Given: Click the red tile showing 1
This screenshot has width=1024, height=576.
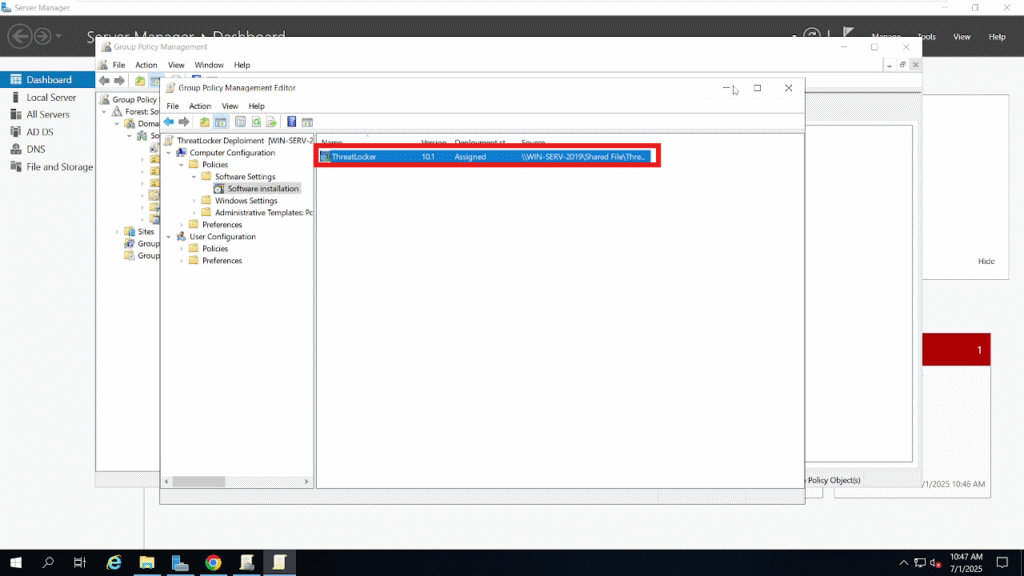Looking at the screenshot, I should (956, 349).
